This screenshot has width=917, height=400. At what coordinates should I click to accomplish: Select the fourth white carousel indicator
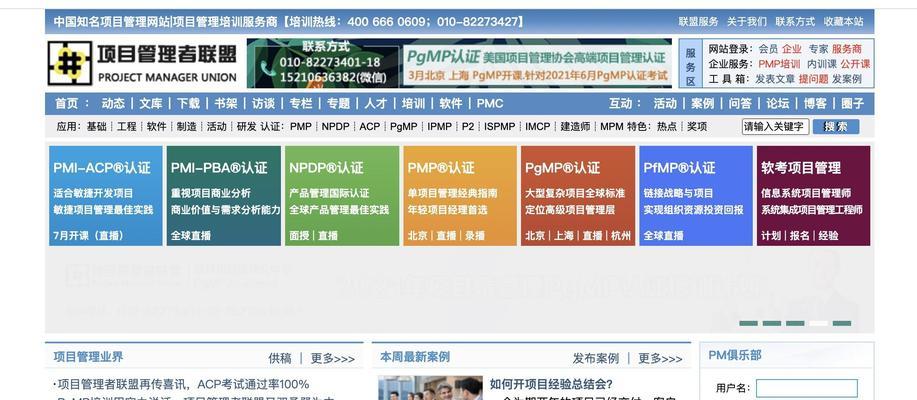click(x=819, y=323)
